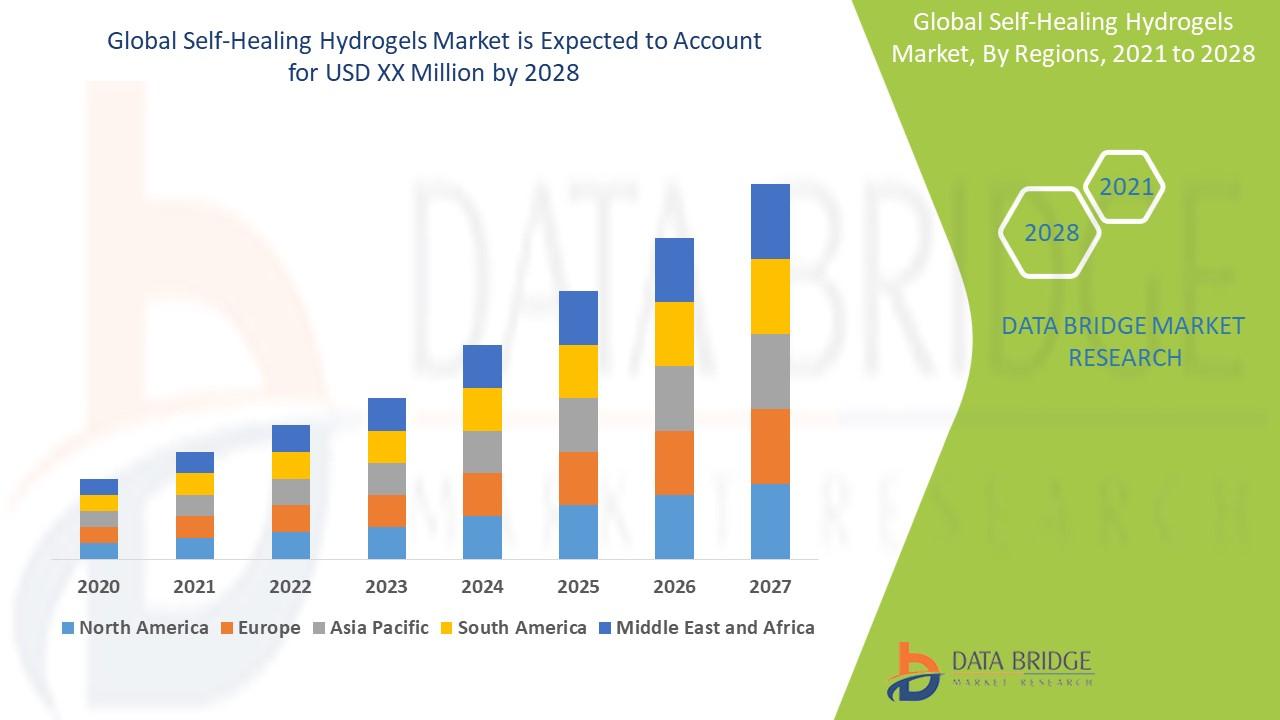Click the North America legend label text
Screen dimensions: 1280x720
point(143,628)
